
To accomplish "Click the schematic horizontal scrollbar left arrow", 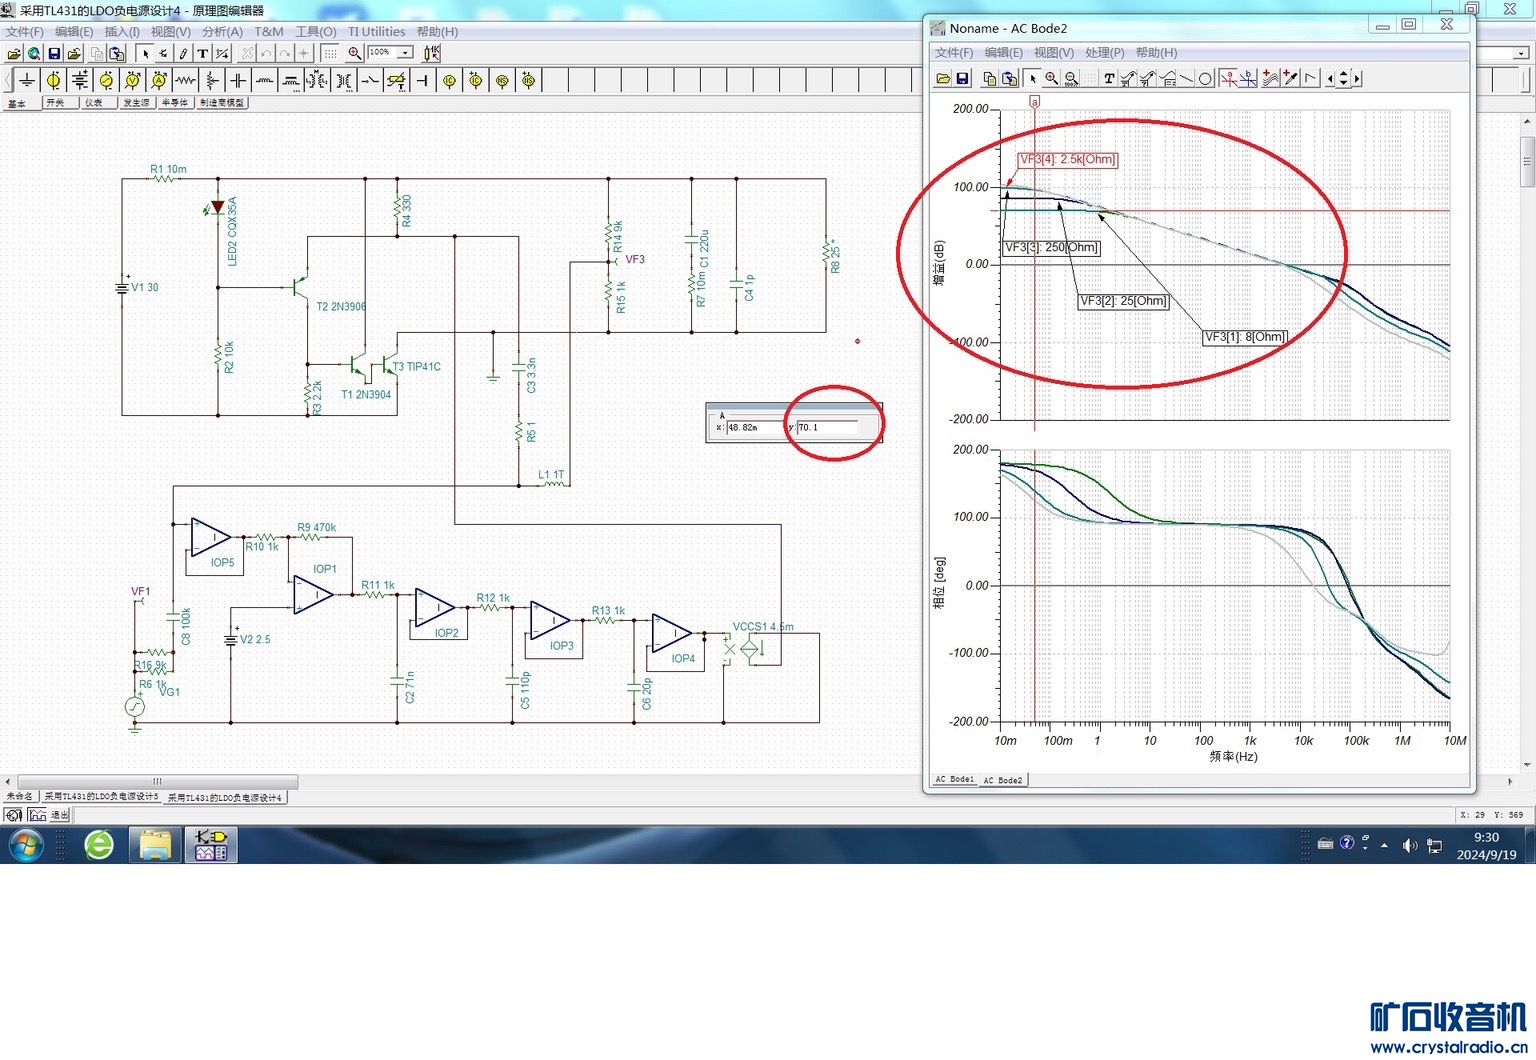I will 8,781.
